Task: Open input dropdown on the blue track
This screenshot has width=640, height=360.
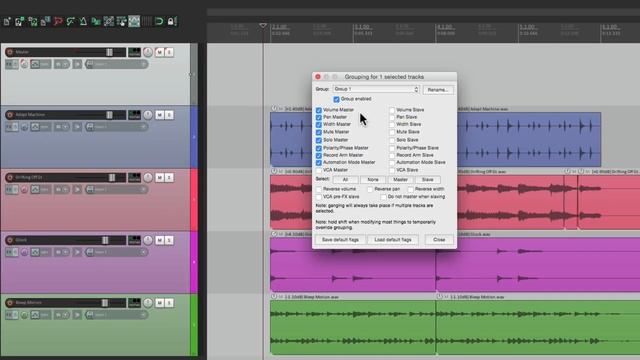Action: pyautogui.click(x=116, y=127)
